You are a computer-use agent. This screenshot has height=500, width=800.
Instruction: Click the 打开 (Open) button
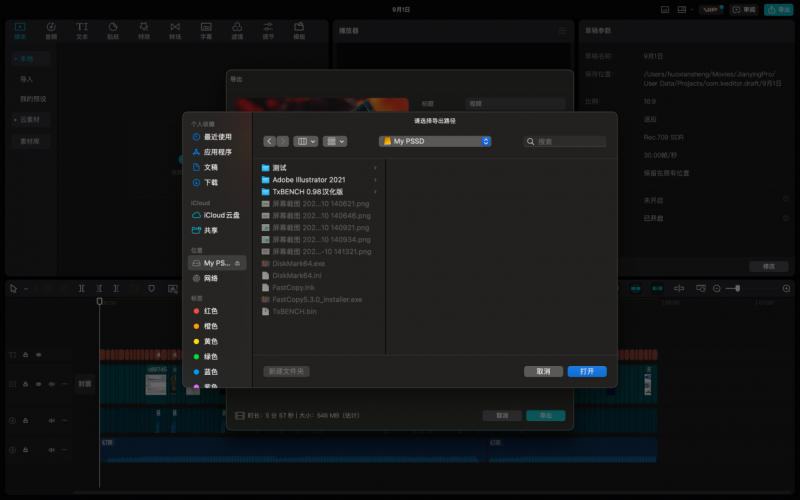coord(586,371)
